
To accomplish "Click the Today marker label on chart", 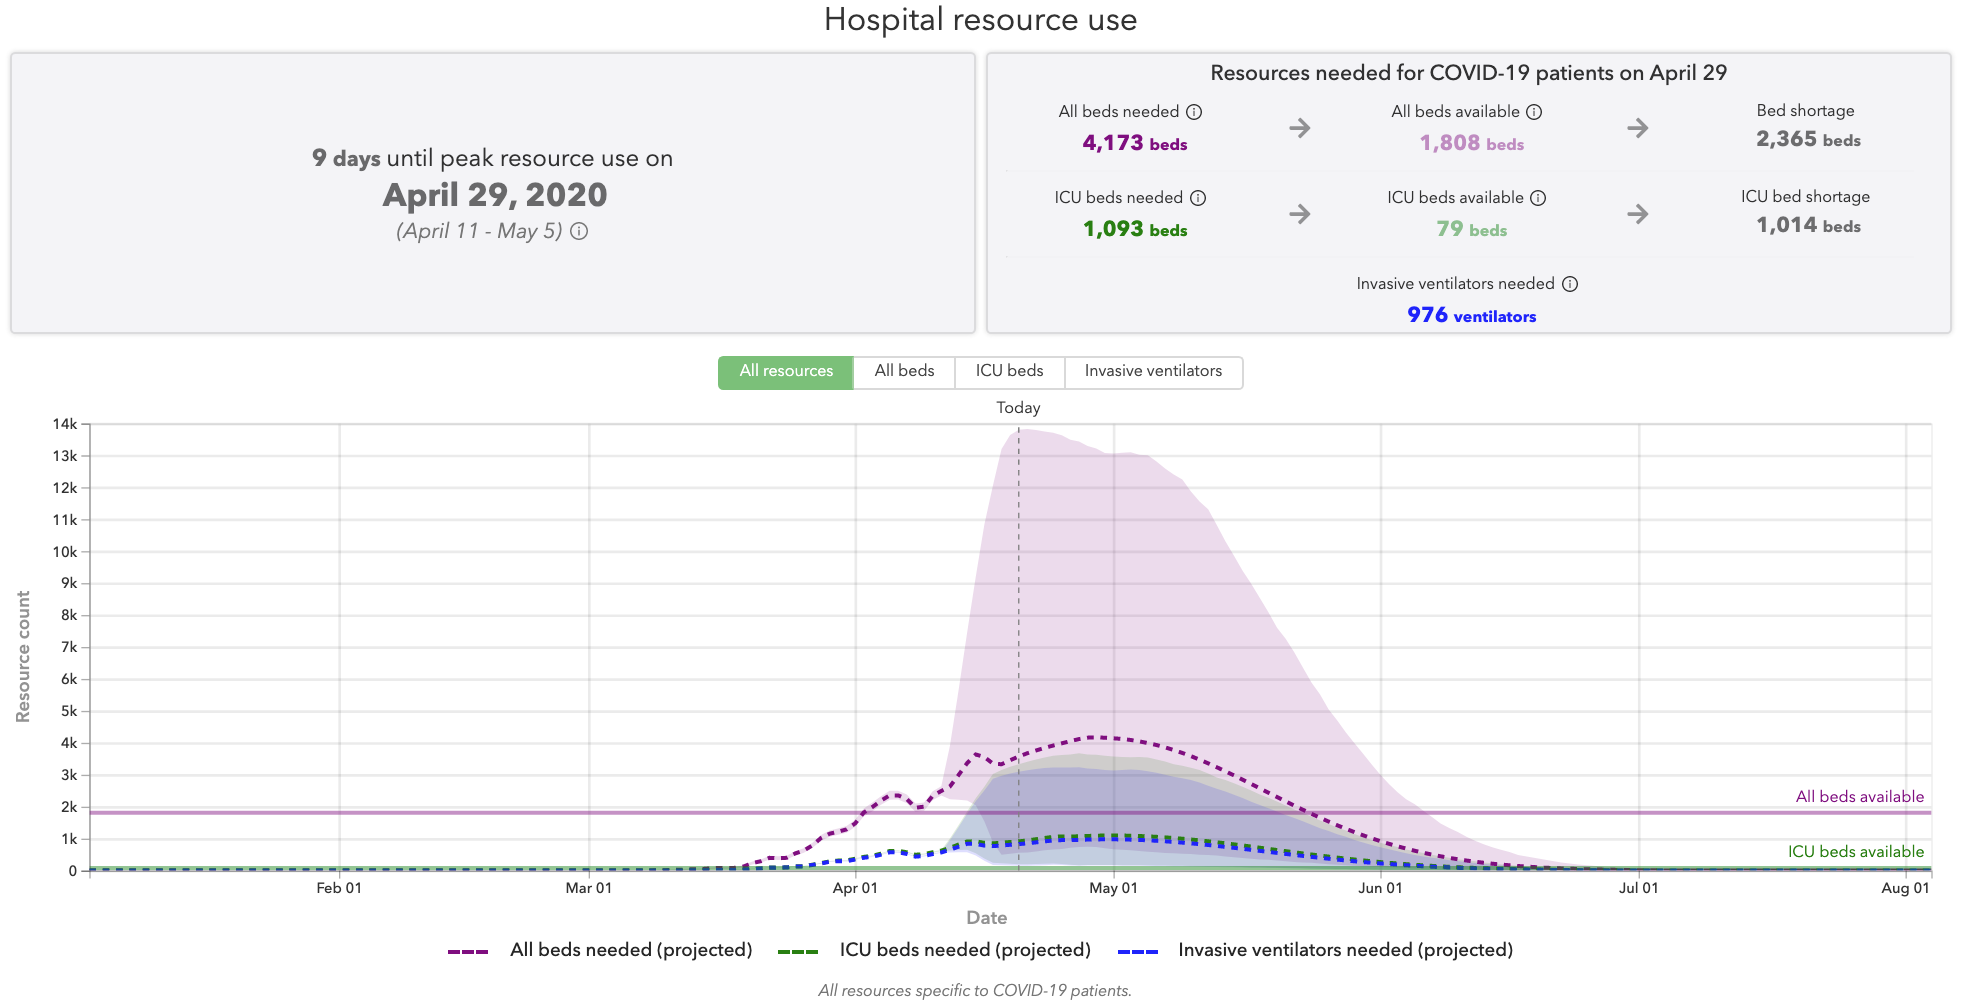I will pyautogui.click(x=1018, y=408).
